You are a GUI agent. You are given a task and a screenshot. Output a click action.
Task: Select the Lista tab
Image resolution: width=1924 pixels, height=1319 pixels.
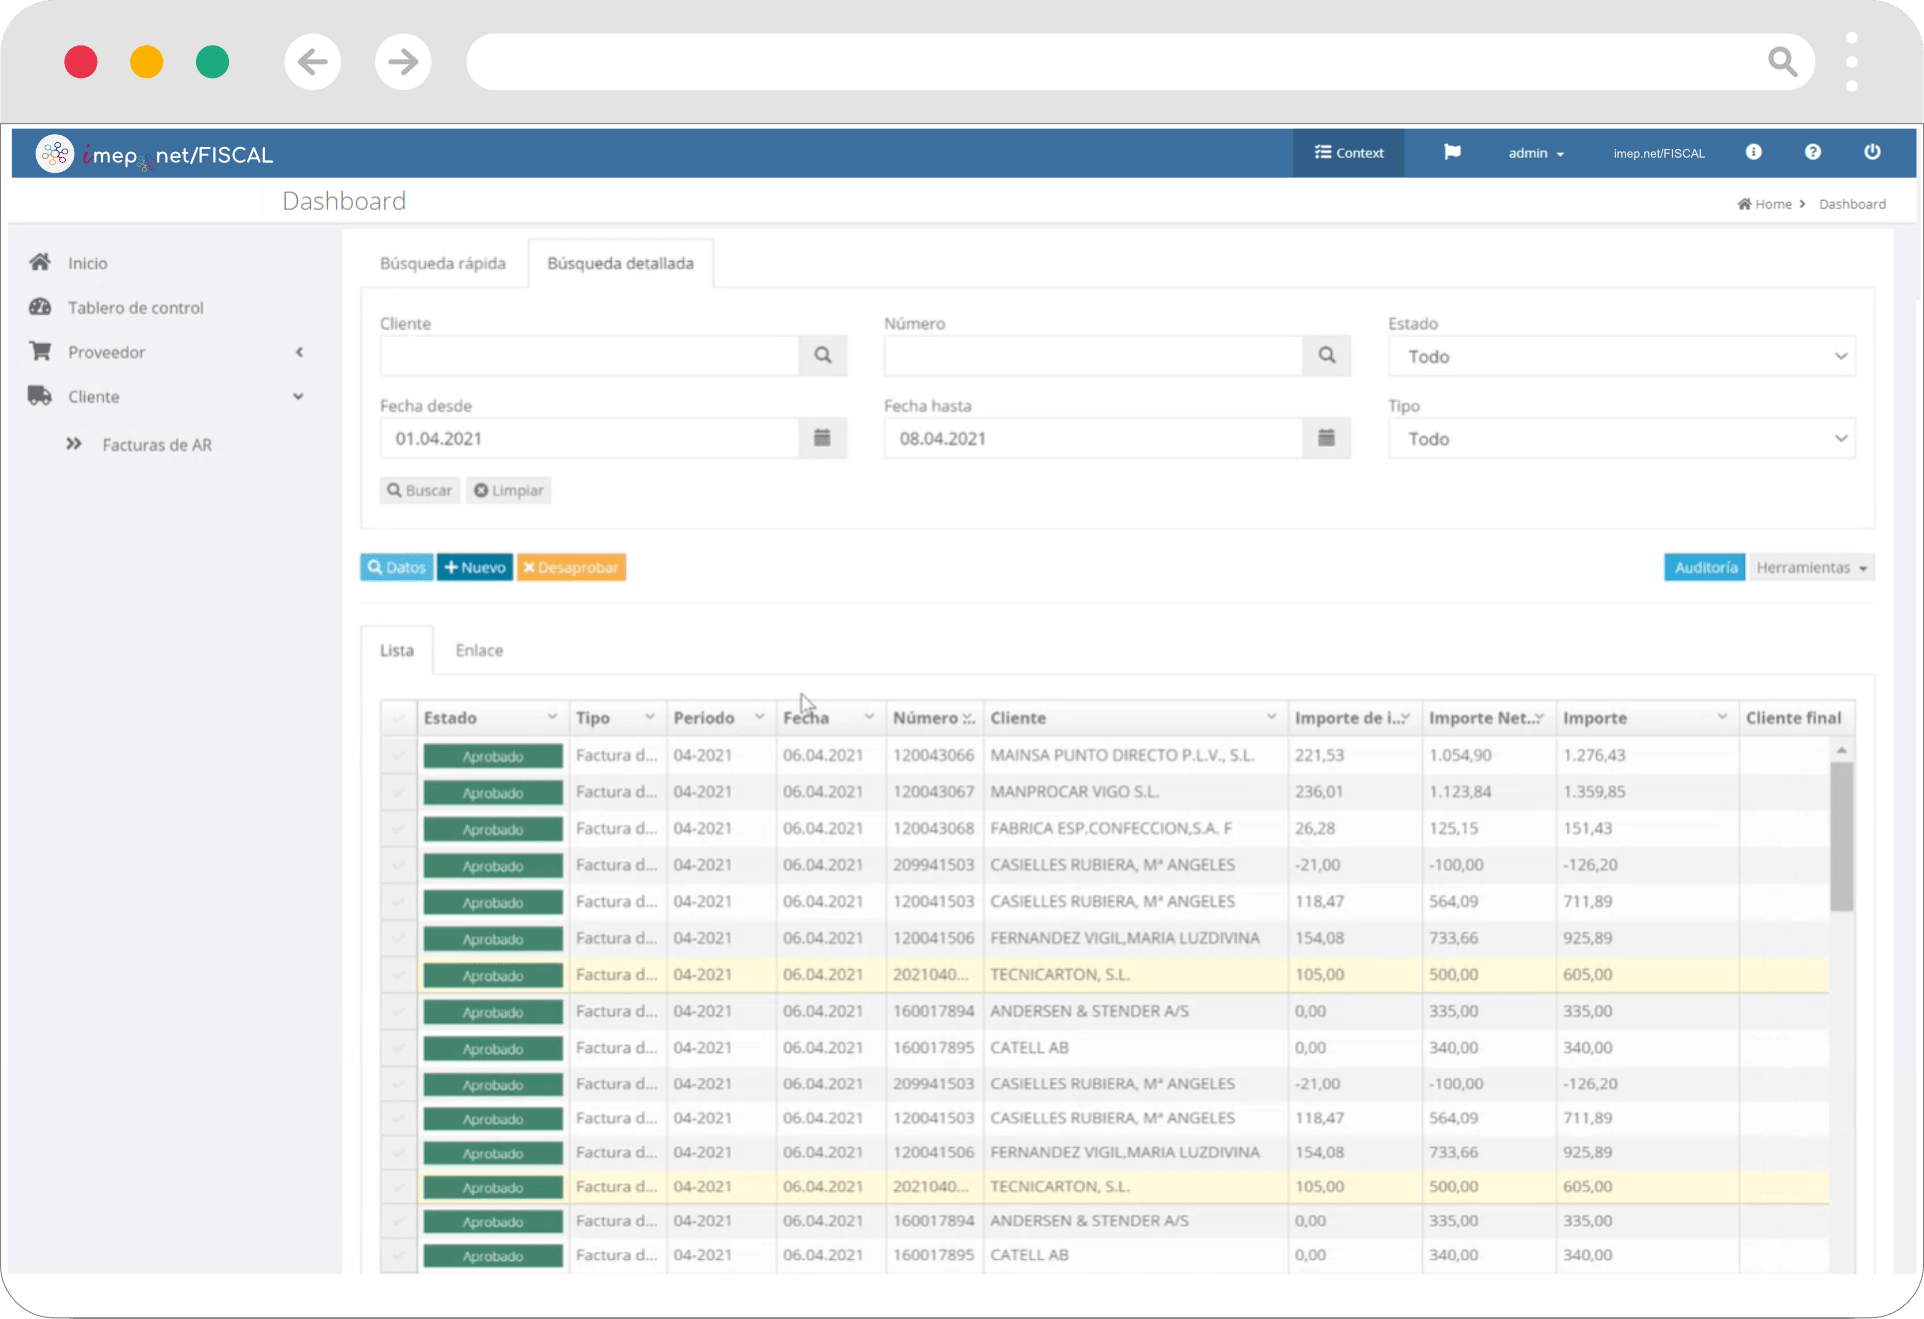click(x=397, y=650)
